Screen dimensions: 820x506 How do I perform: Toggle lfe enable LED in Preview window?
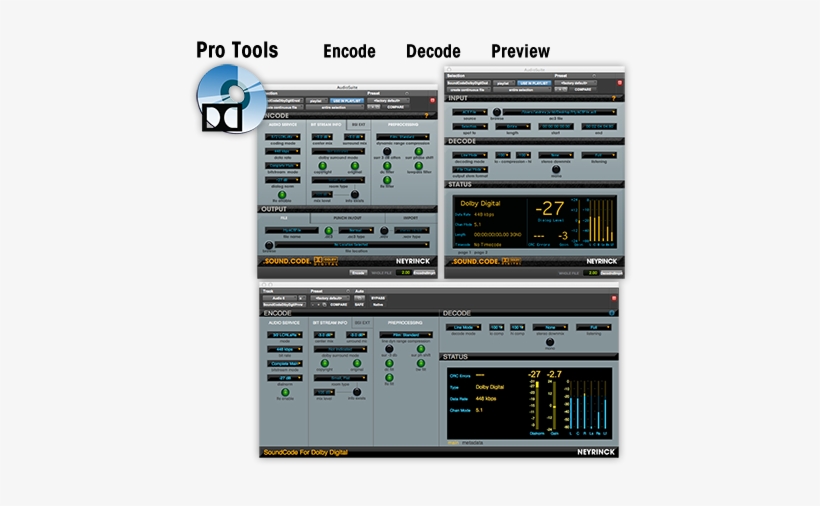pyautogui.click(x=285, y=392)
